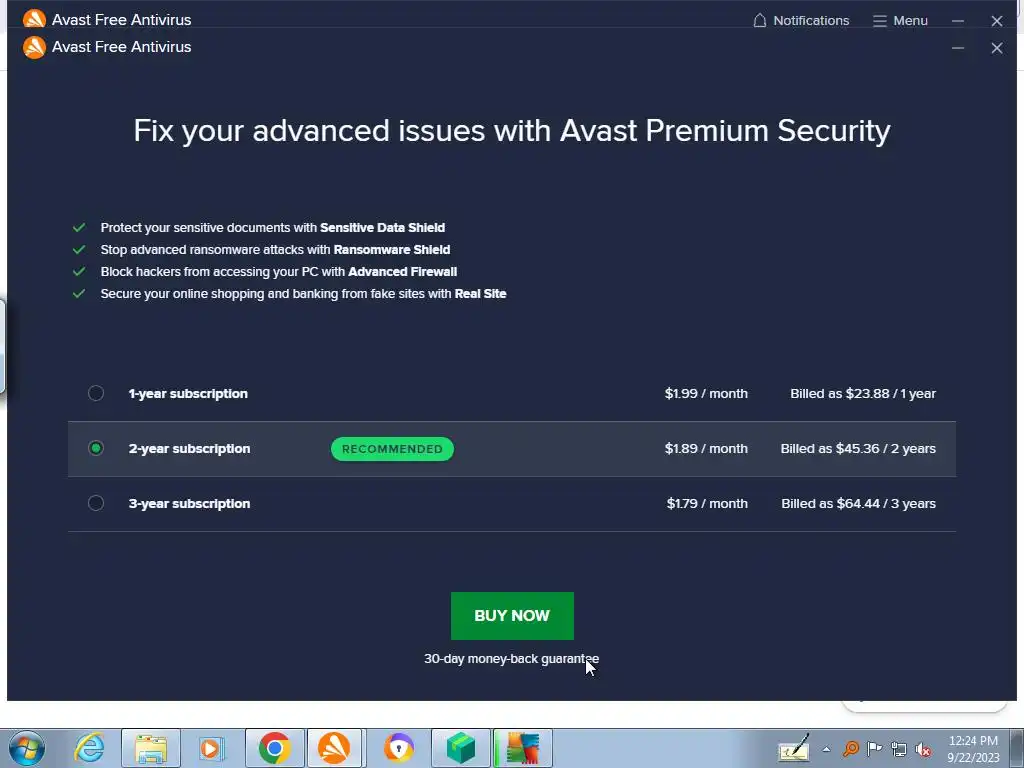This screenshot has height=768, width=1024.
Task: Click the Avast logo in the inner window
Action: (x=34, y=47)
